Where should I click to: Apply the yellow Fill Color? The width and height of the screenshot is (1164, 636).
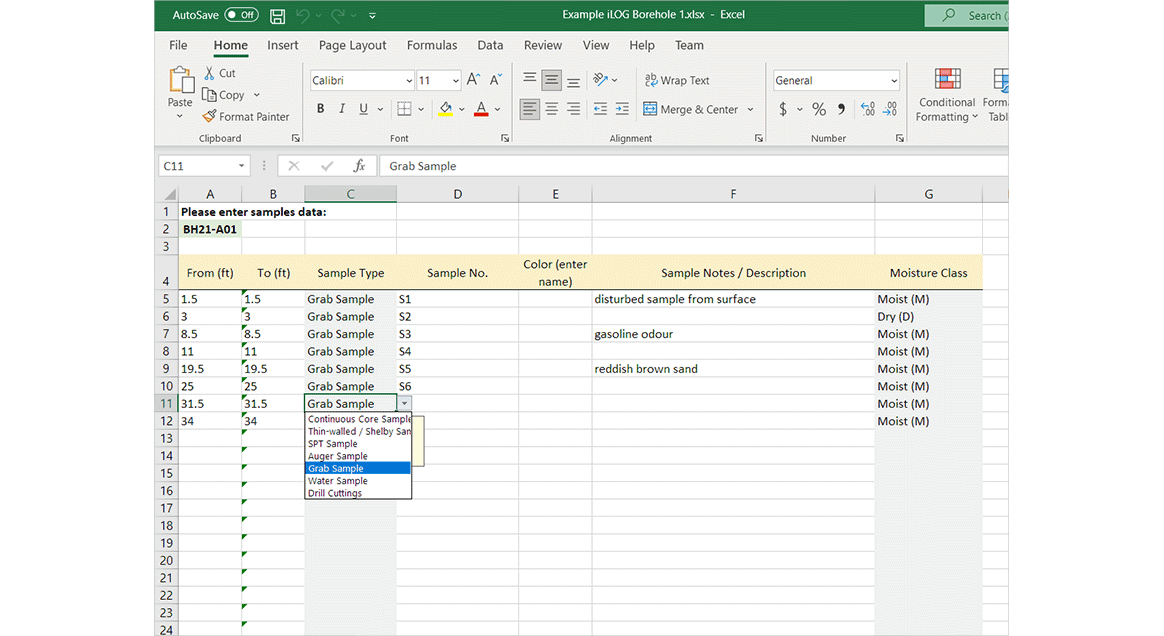(445, 109)
